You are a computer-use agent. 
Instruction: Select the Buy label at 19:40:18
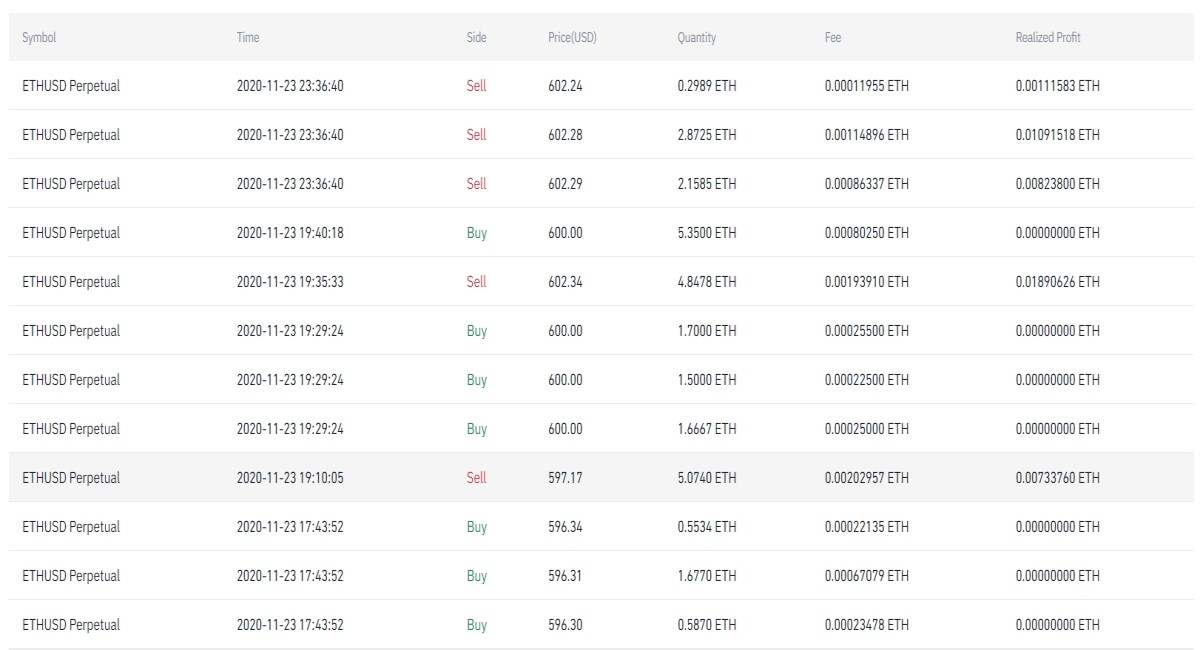(477, 233)
